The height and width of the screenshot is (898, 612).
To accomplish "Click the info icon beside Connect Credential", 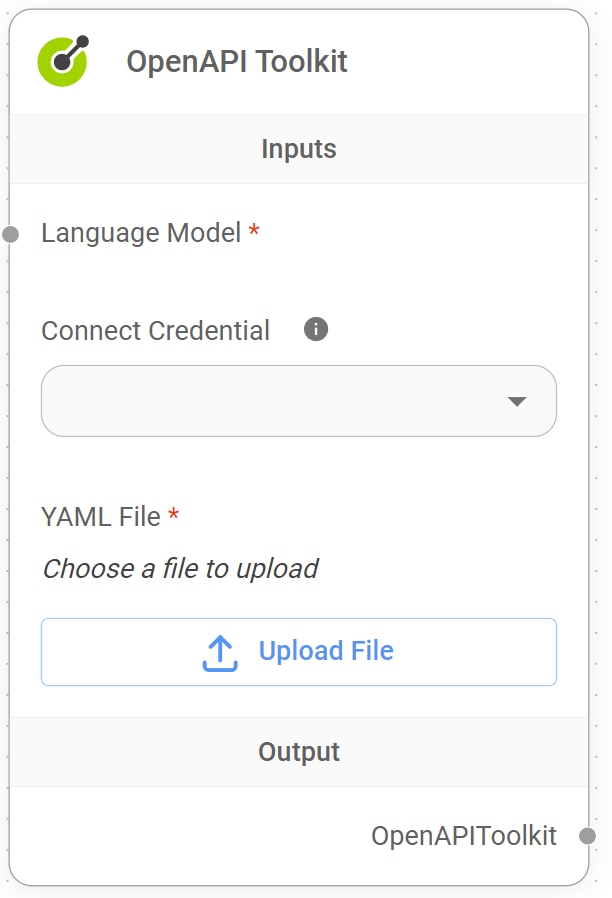I will click(315, 328).
